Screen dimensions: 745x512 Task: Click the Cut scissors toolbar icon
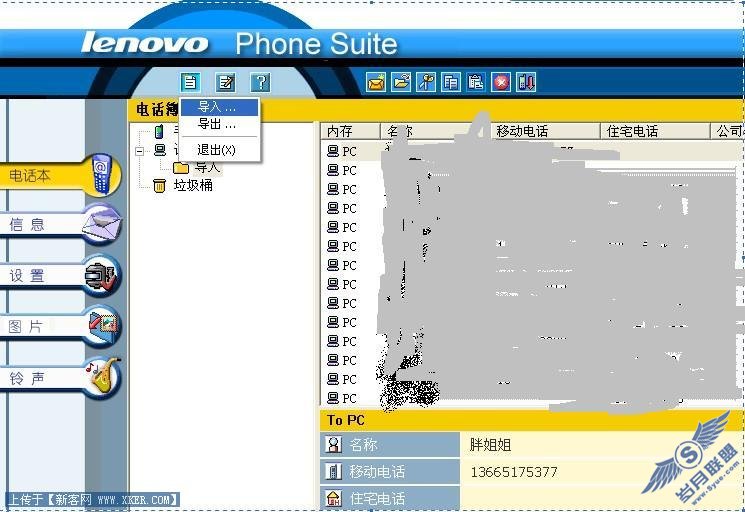click(x=426, y=82)
